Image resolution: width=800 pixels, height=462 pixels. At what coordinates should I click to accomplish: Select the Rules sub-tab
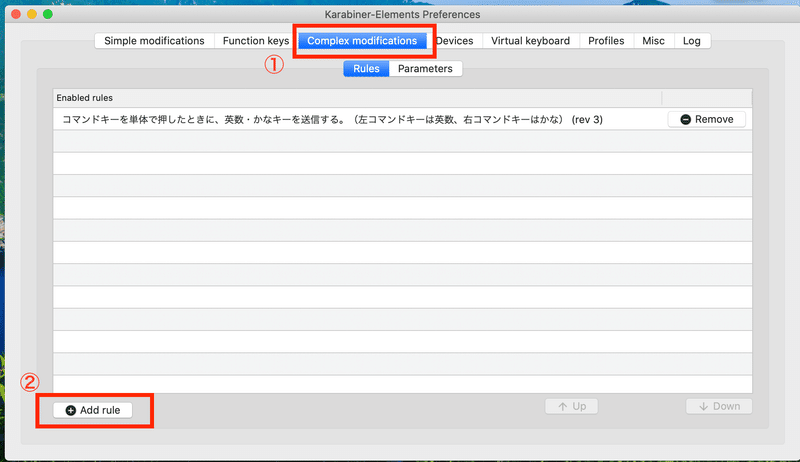click(366, 69)
